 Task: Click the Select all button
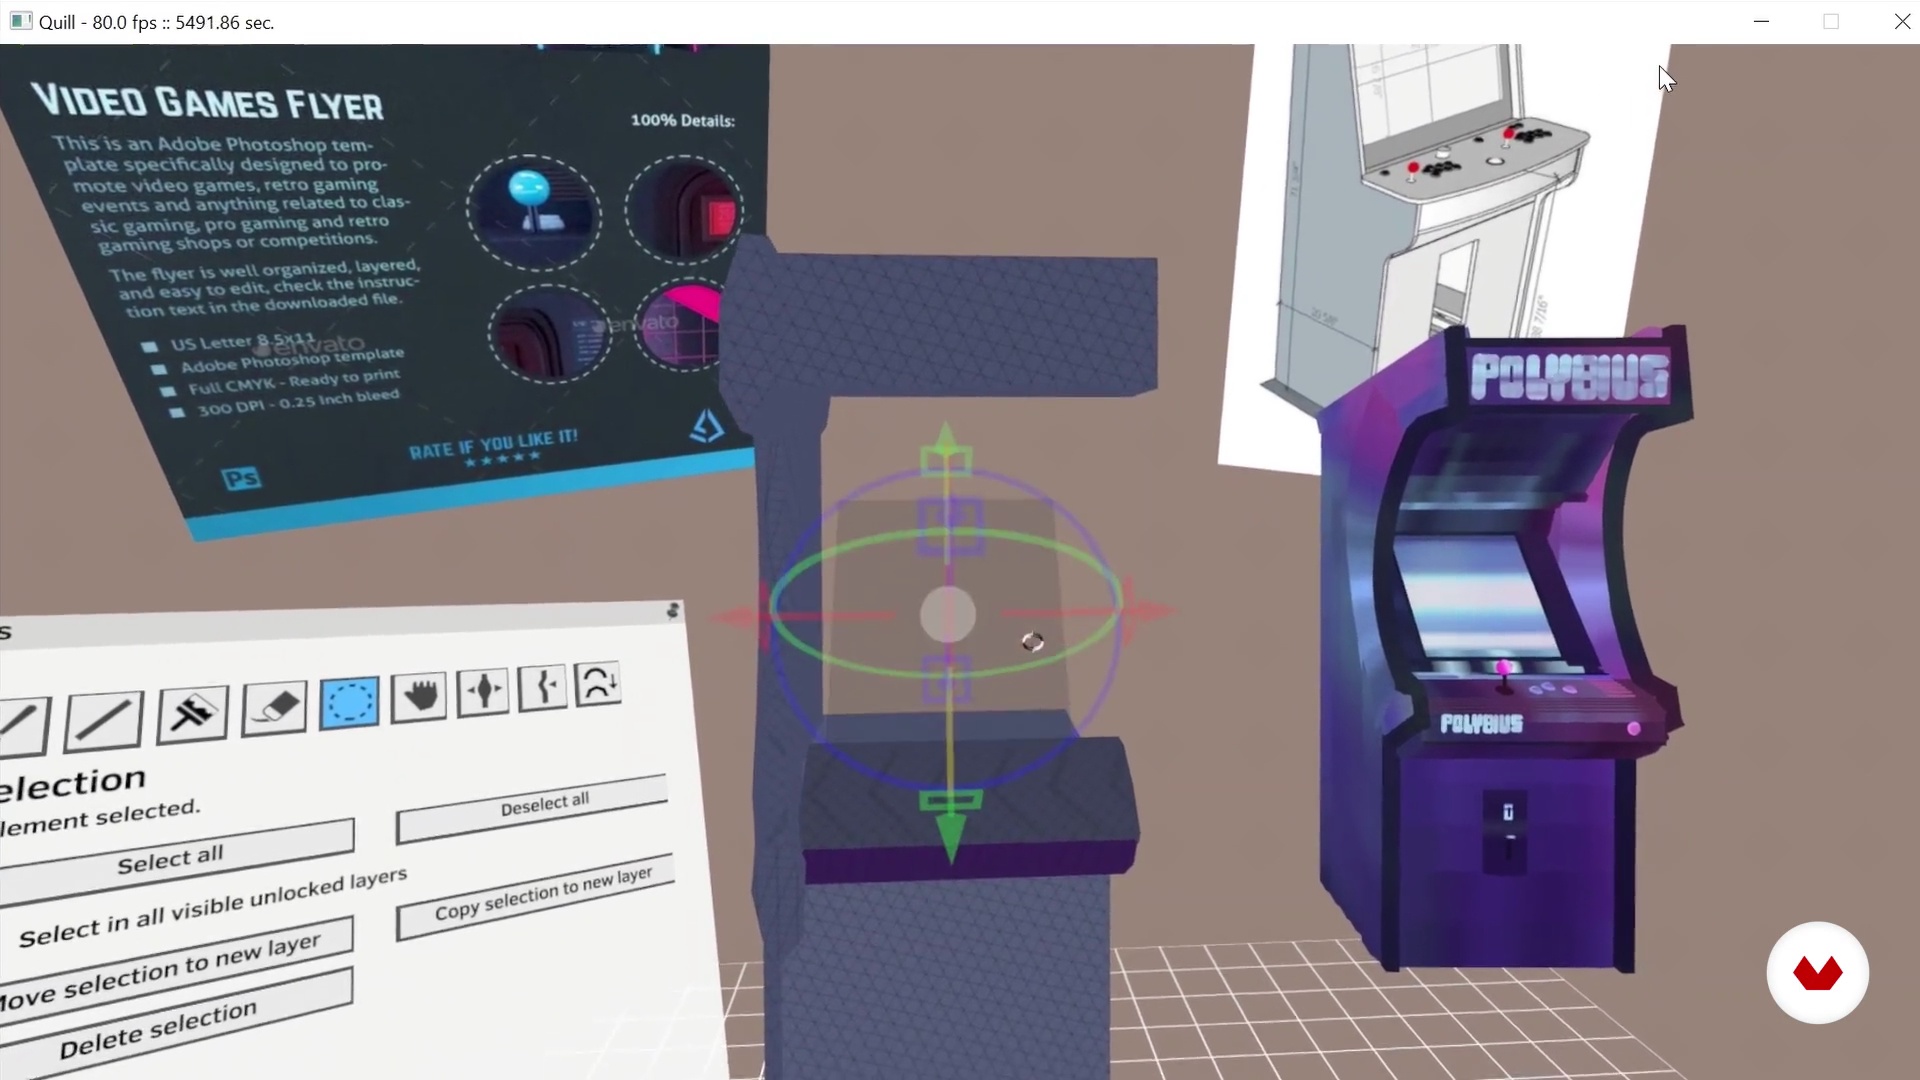173,861
